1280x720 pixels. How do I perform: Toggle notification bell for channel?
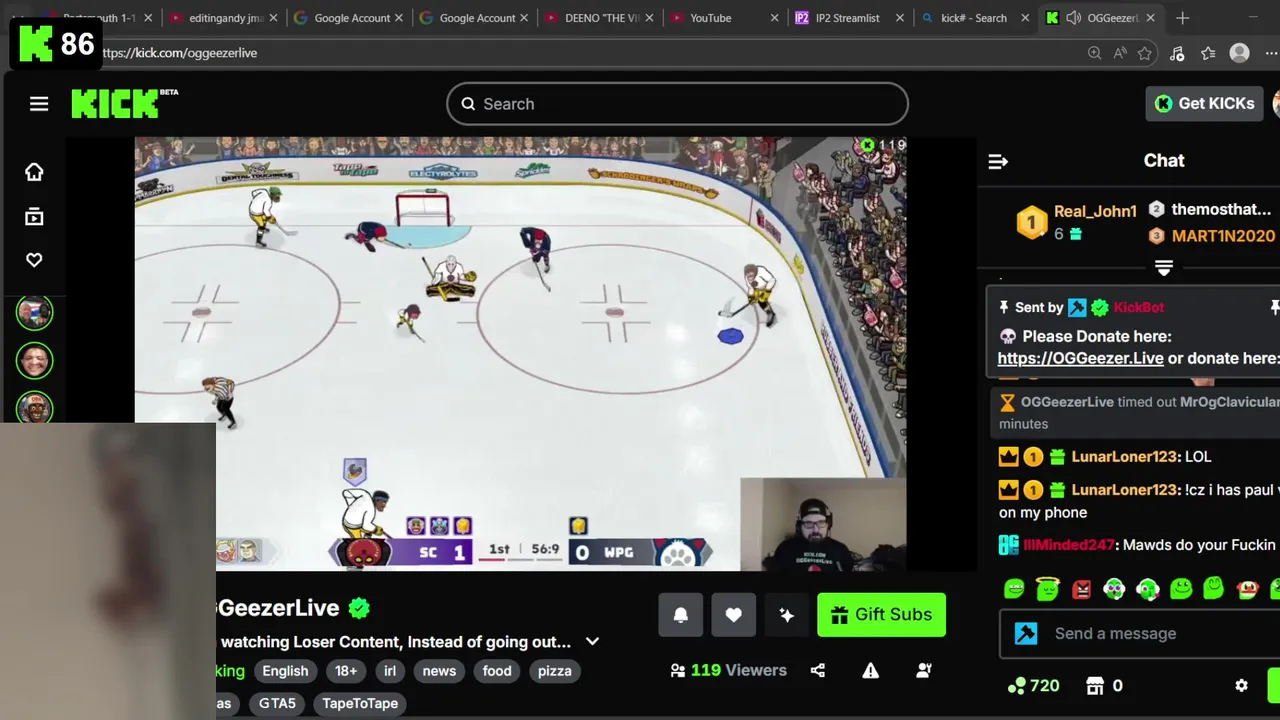(x=681, y=615)
